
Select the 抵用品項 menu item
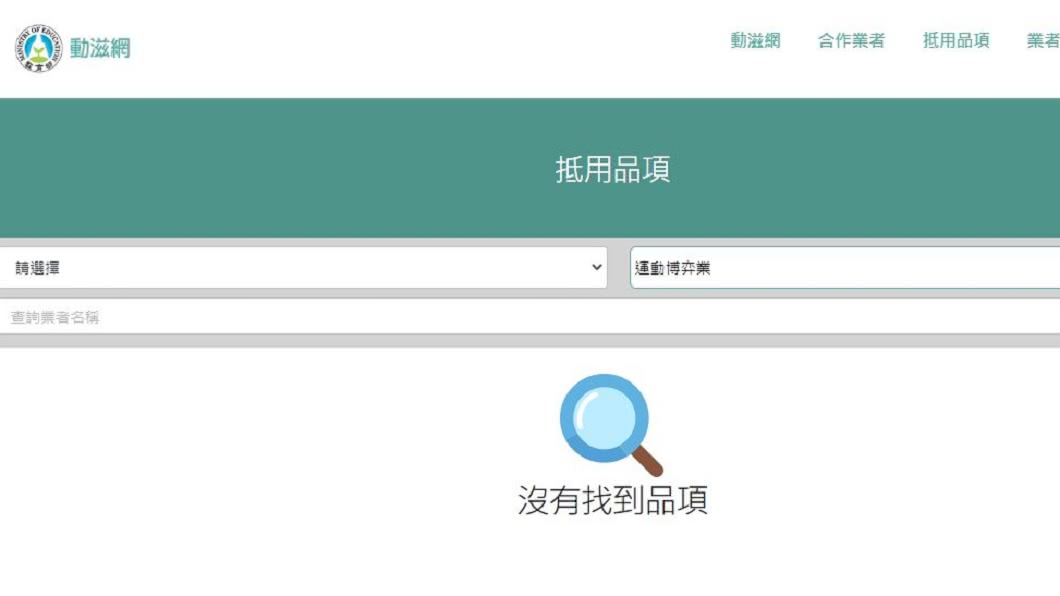point(956,41)
